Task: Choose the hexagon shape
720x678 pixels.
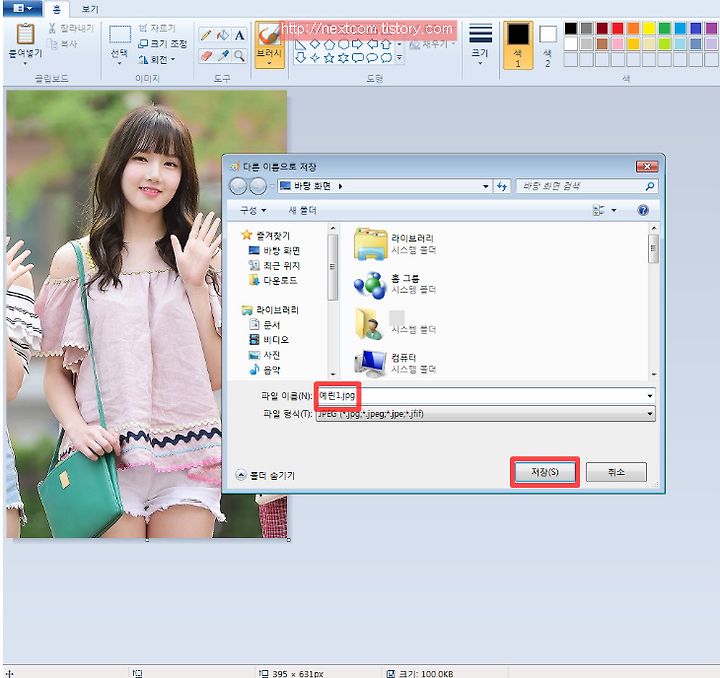Action: [343, 44]
